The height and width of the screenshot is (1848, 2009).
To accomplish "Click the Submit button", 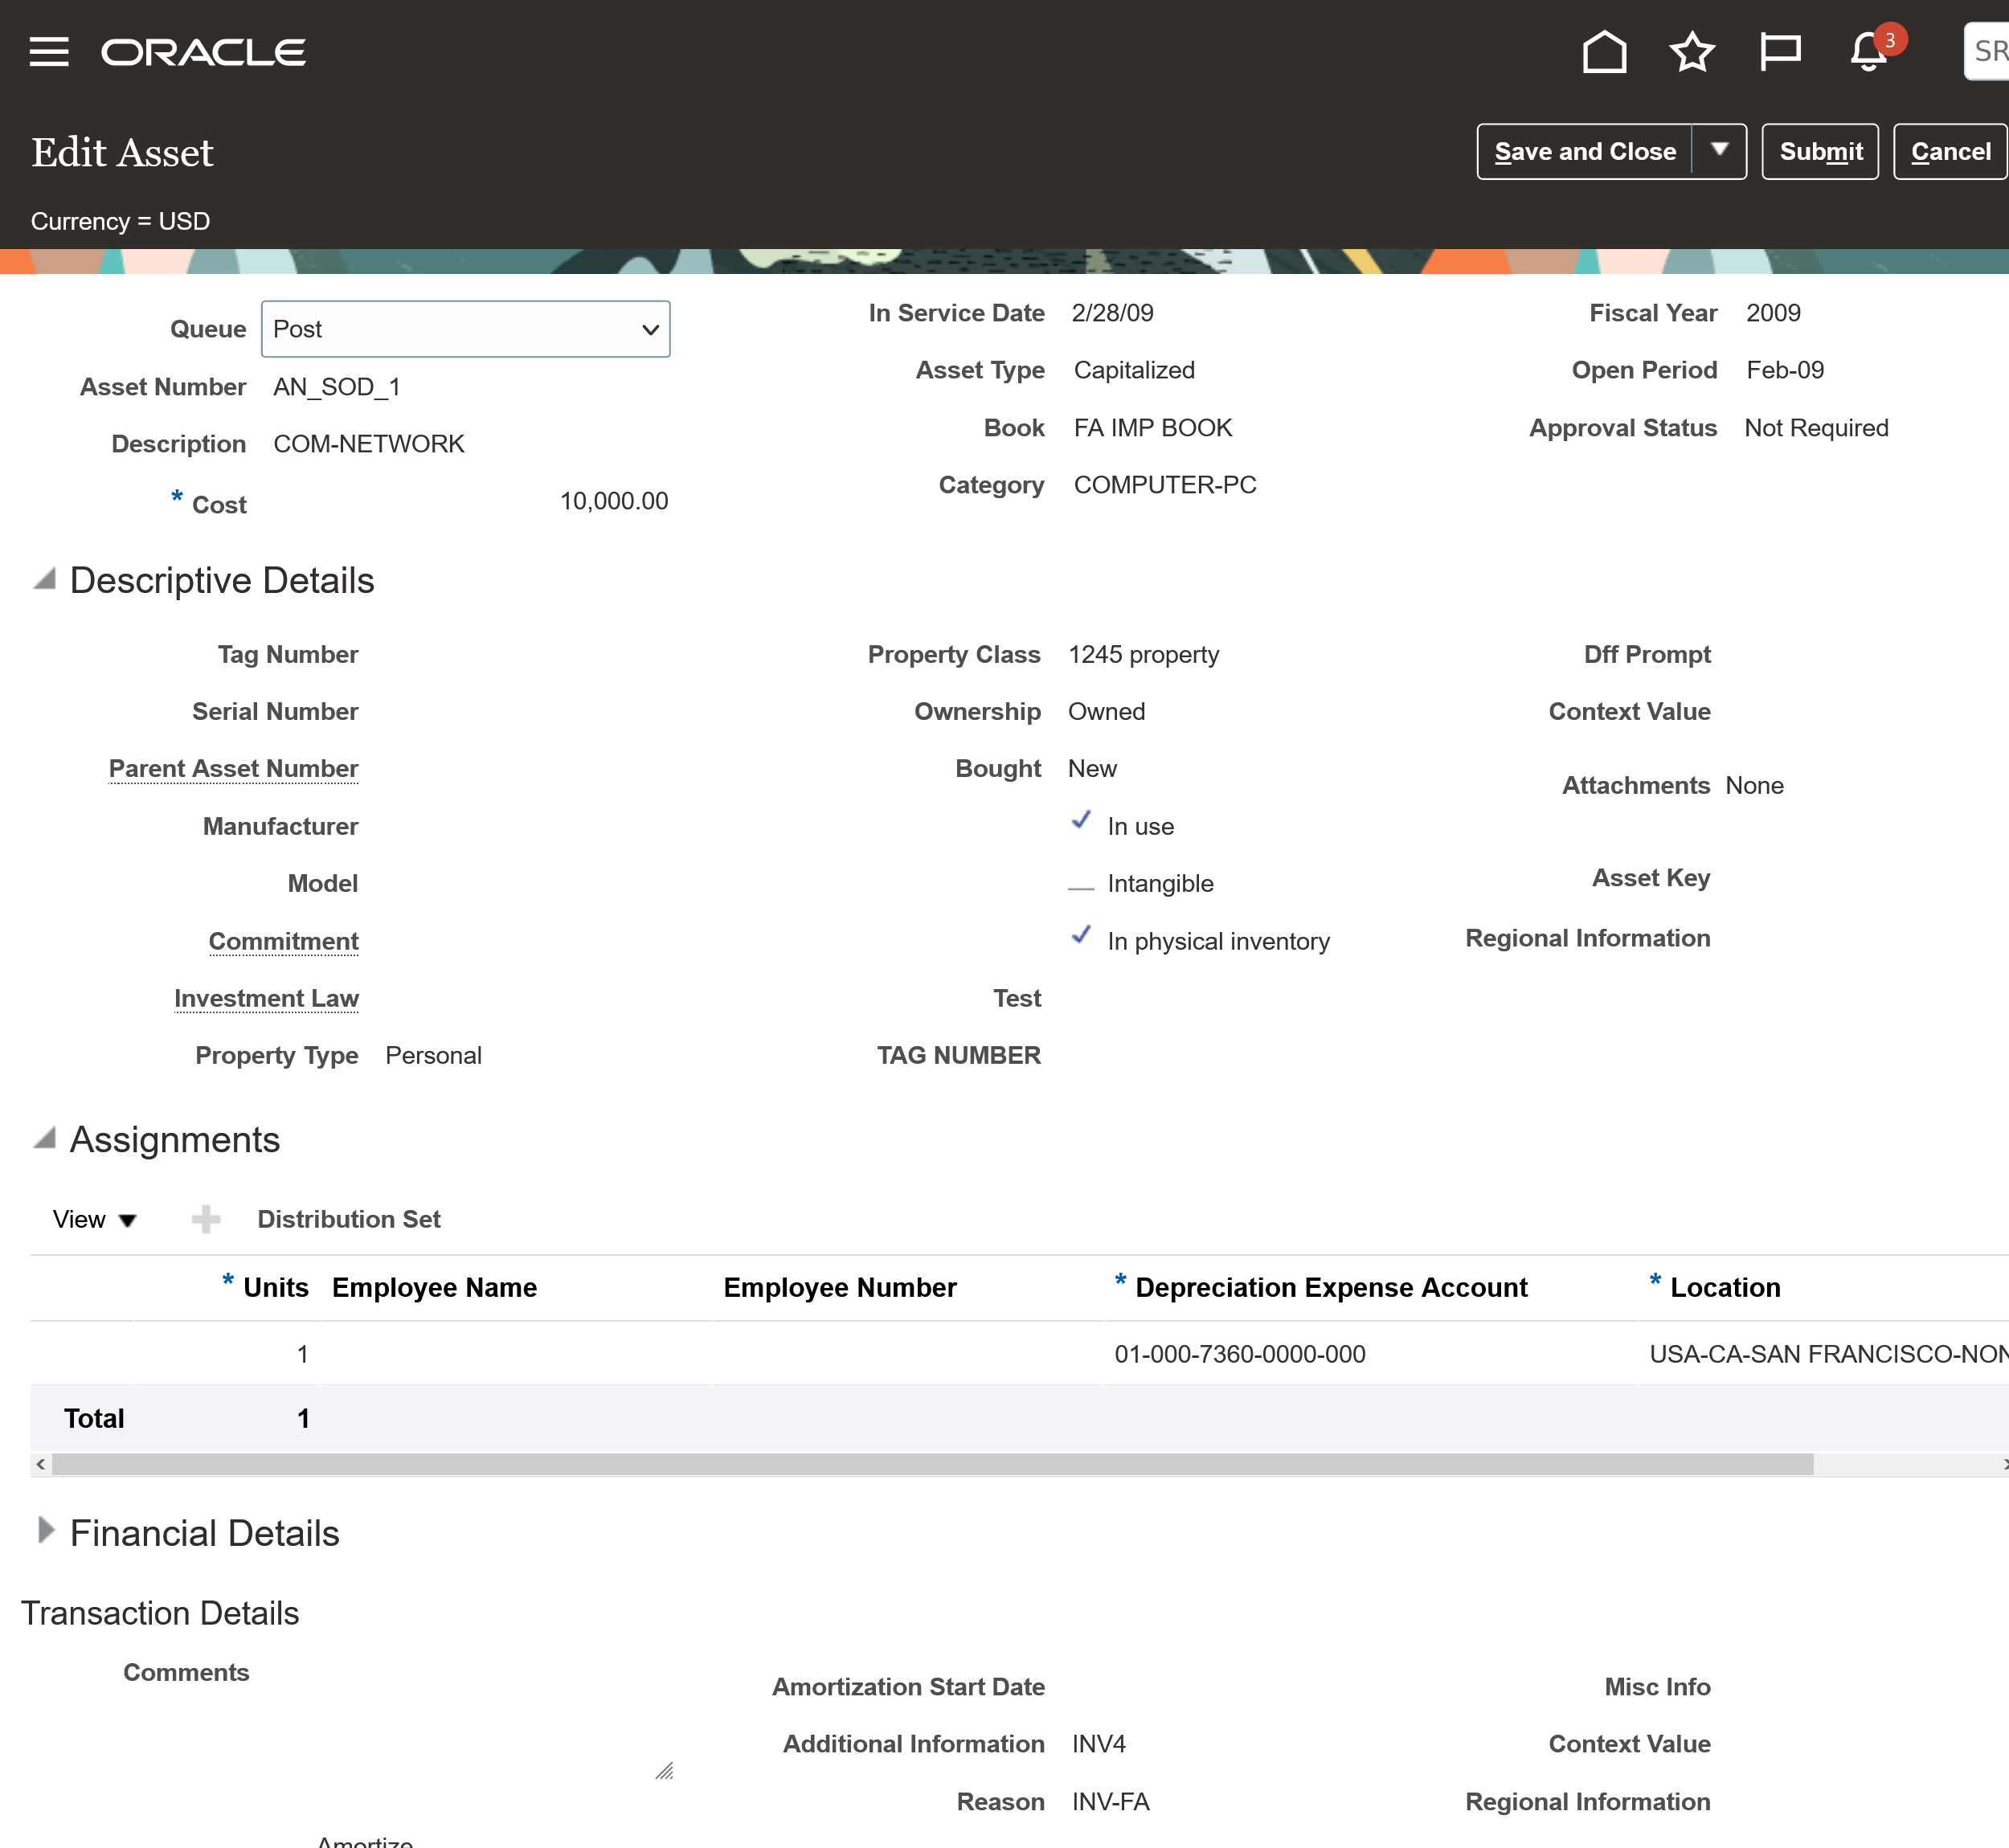I will [1820, 151].
